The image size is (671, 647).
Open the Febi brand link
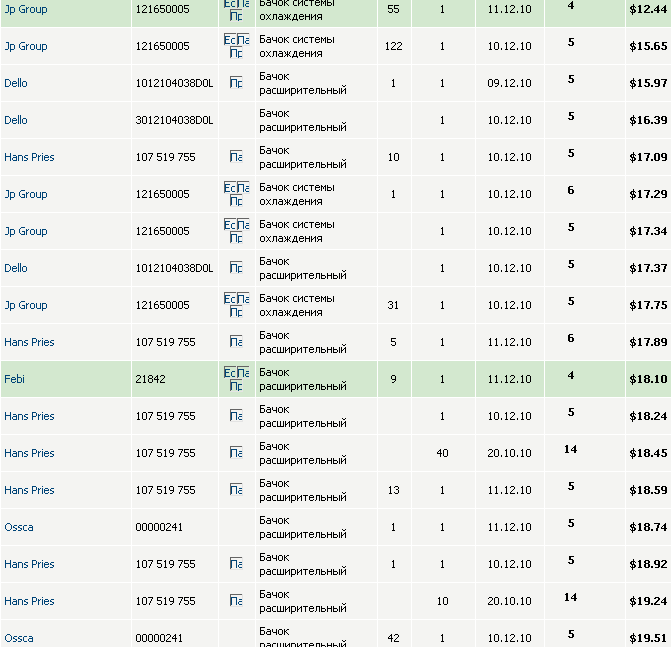15,379
